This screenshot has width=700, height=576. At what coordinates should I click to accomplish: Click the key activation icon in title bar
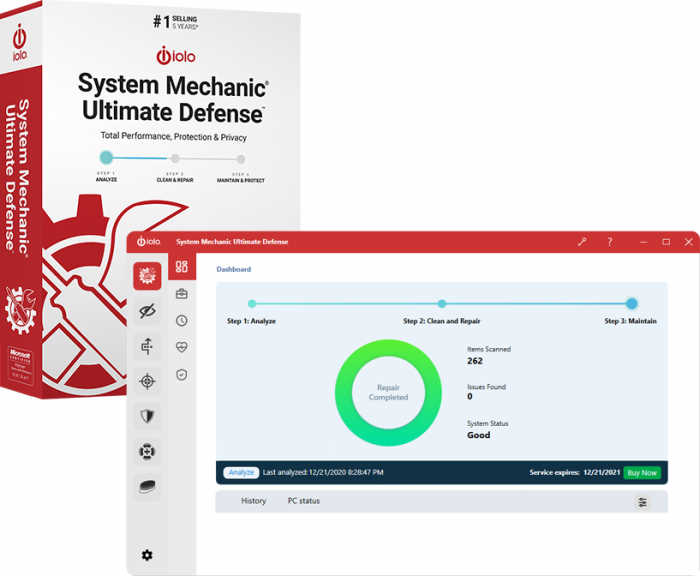pos(582,242)
